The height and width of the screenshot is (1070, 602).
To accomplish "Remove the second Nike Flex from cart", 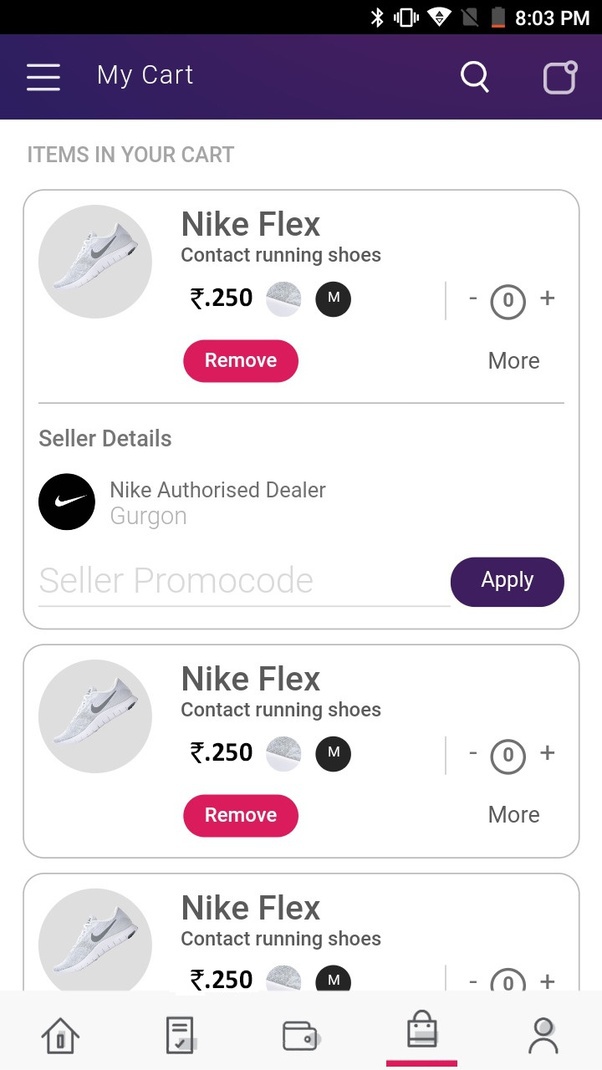I will pyautogui.click(x=240, y=815).
